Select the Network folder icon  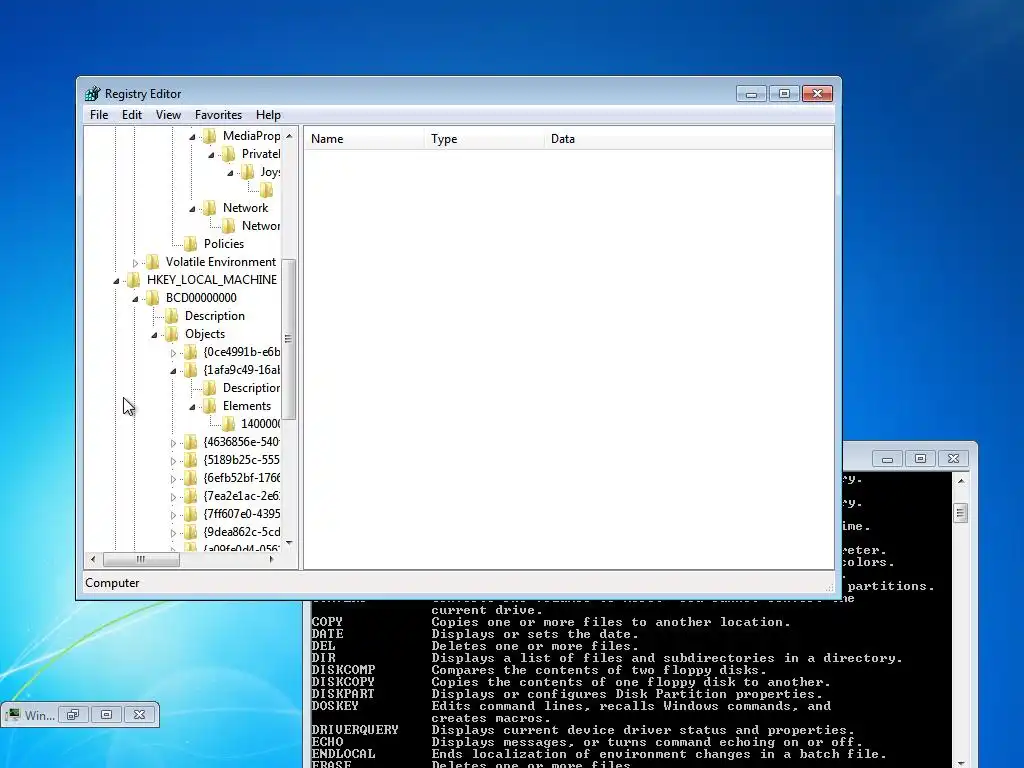click(x=210, y=208)
